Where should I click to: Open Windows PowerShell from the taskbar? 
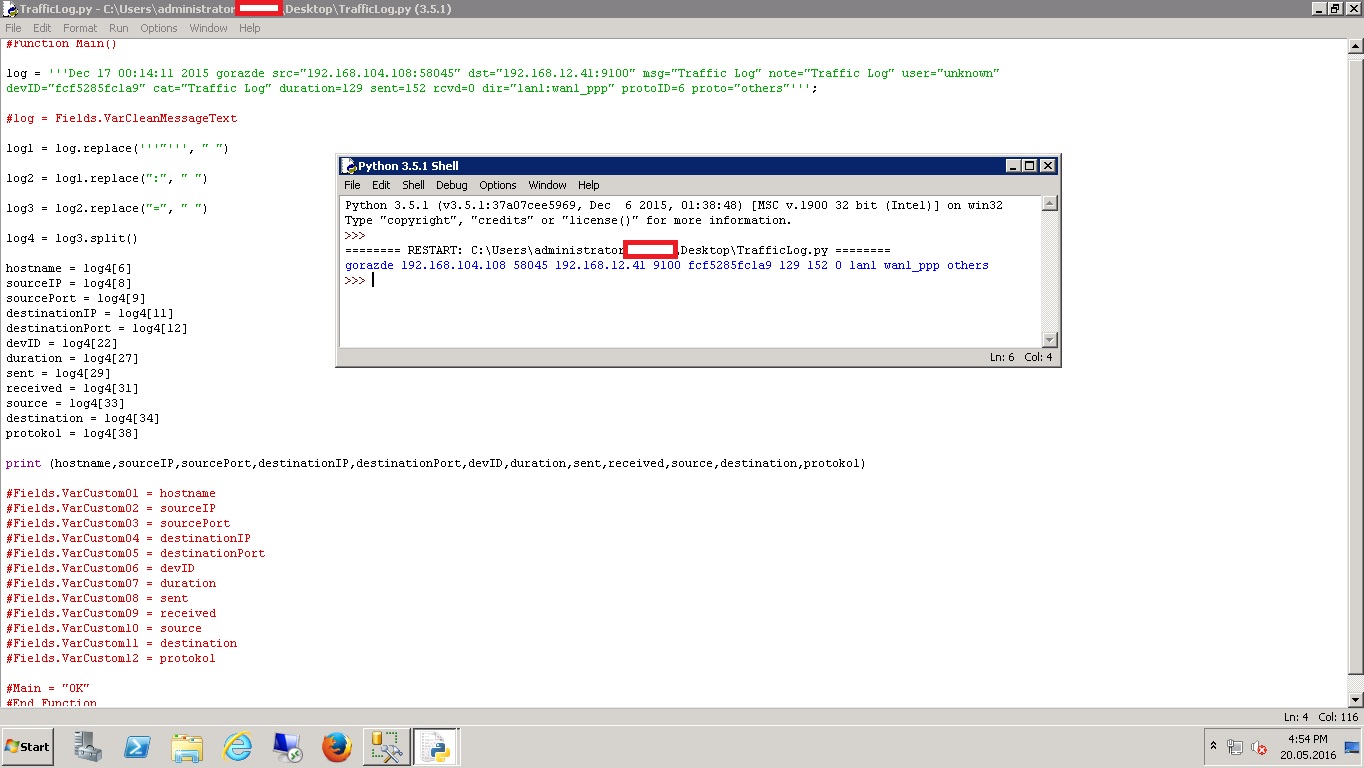coord(137,746)
